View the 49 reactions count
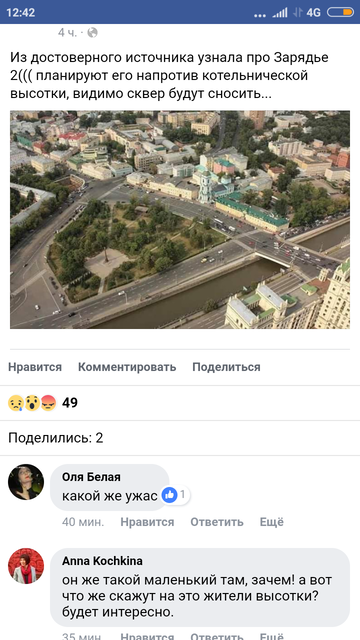360x640 pixels. (x=70, y=403)
